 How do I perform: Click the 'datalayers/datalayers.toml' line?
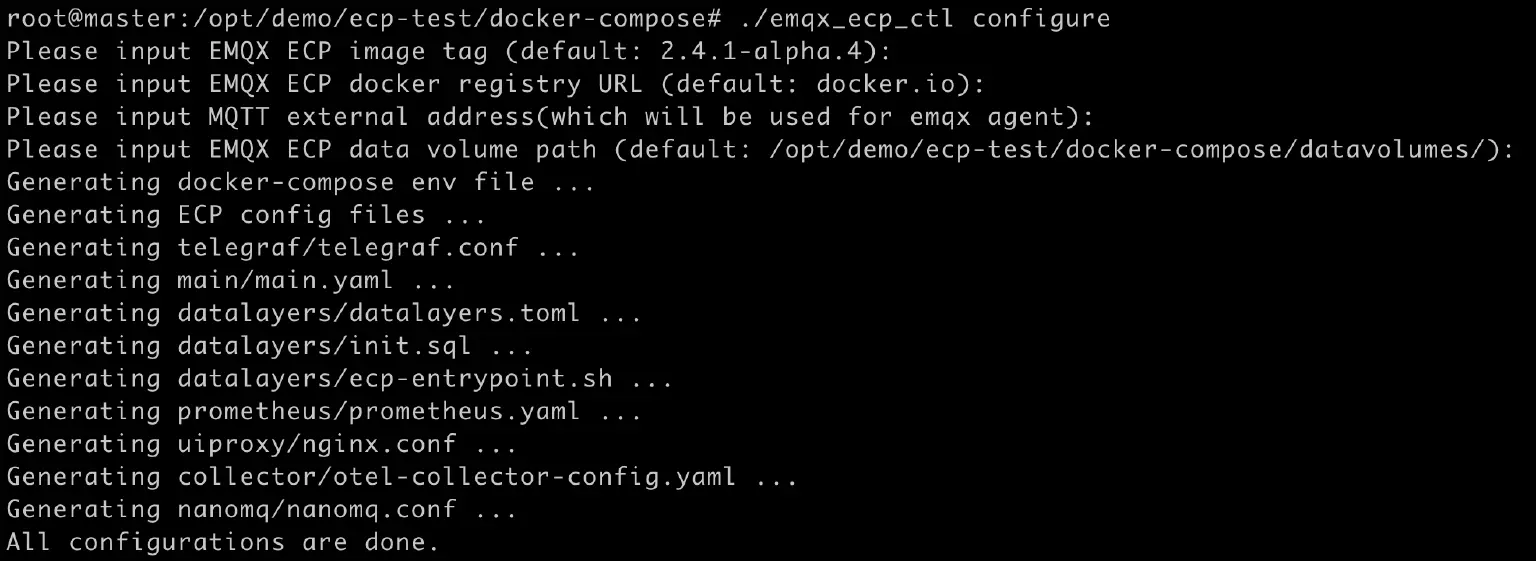point(323,313)
